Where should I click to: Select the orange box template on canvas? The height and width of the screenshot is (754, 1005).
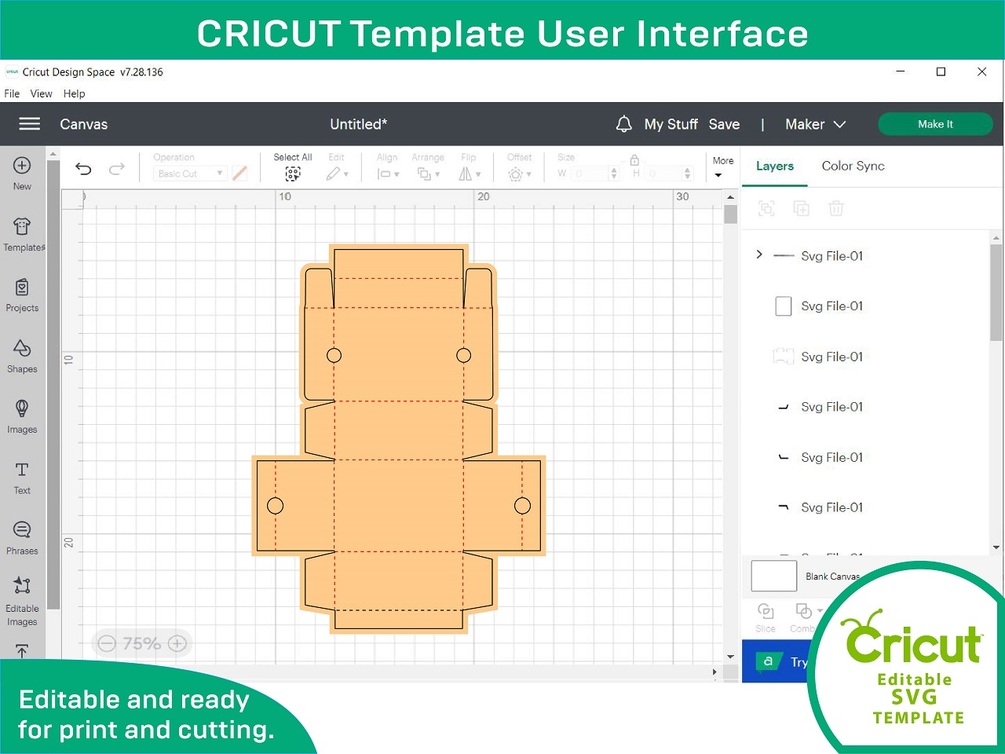399,439
